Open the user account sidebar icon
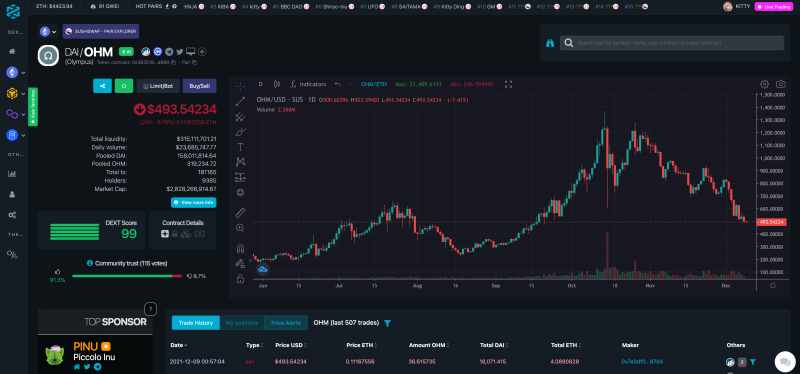800x374 pixels. [x=12, y=194]
